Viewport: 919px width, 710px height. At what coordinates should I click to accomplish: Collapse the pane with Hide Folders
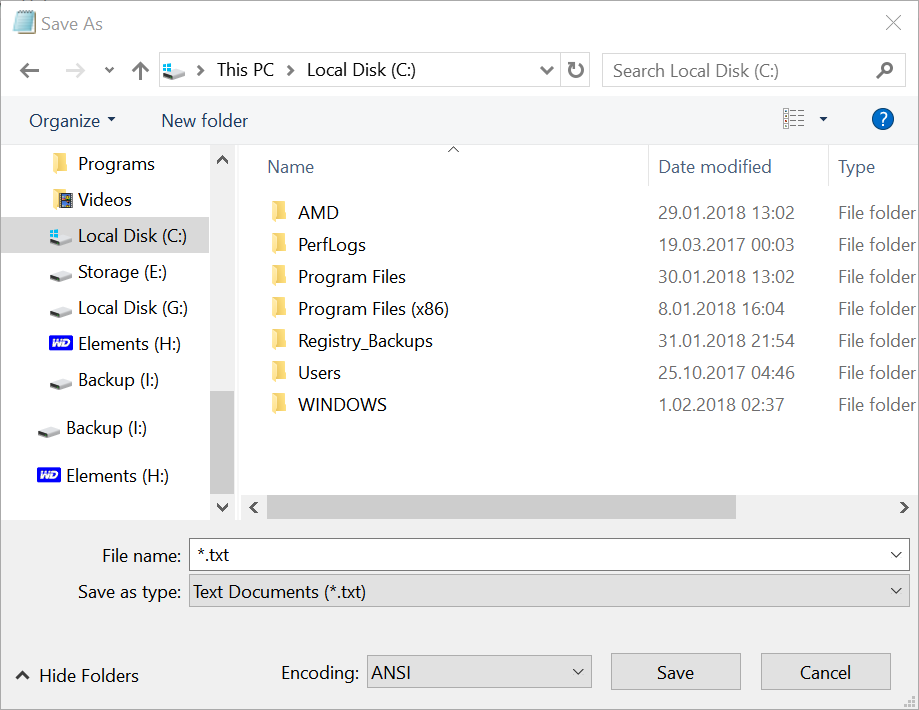(x=77, y=676)
